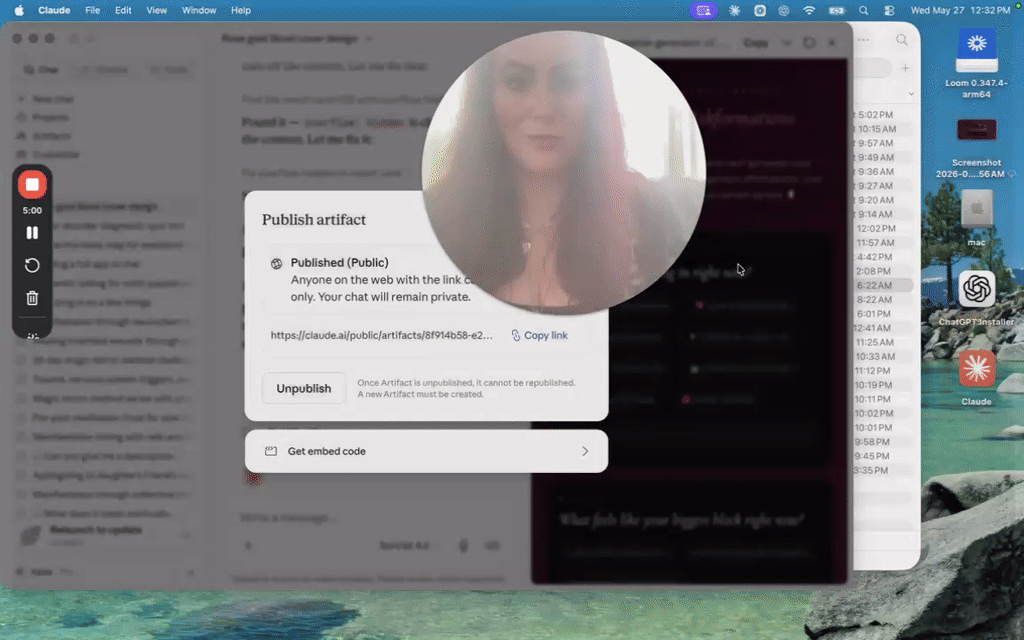
Task: Expand the Get embed code row
Action: click(426, 451)
